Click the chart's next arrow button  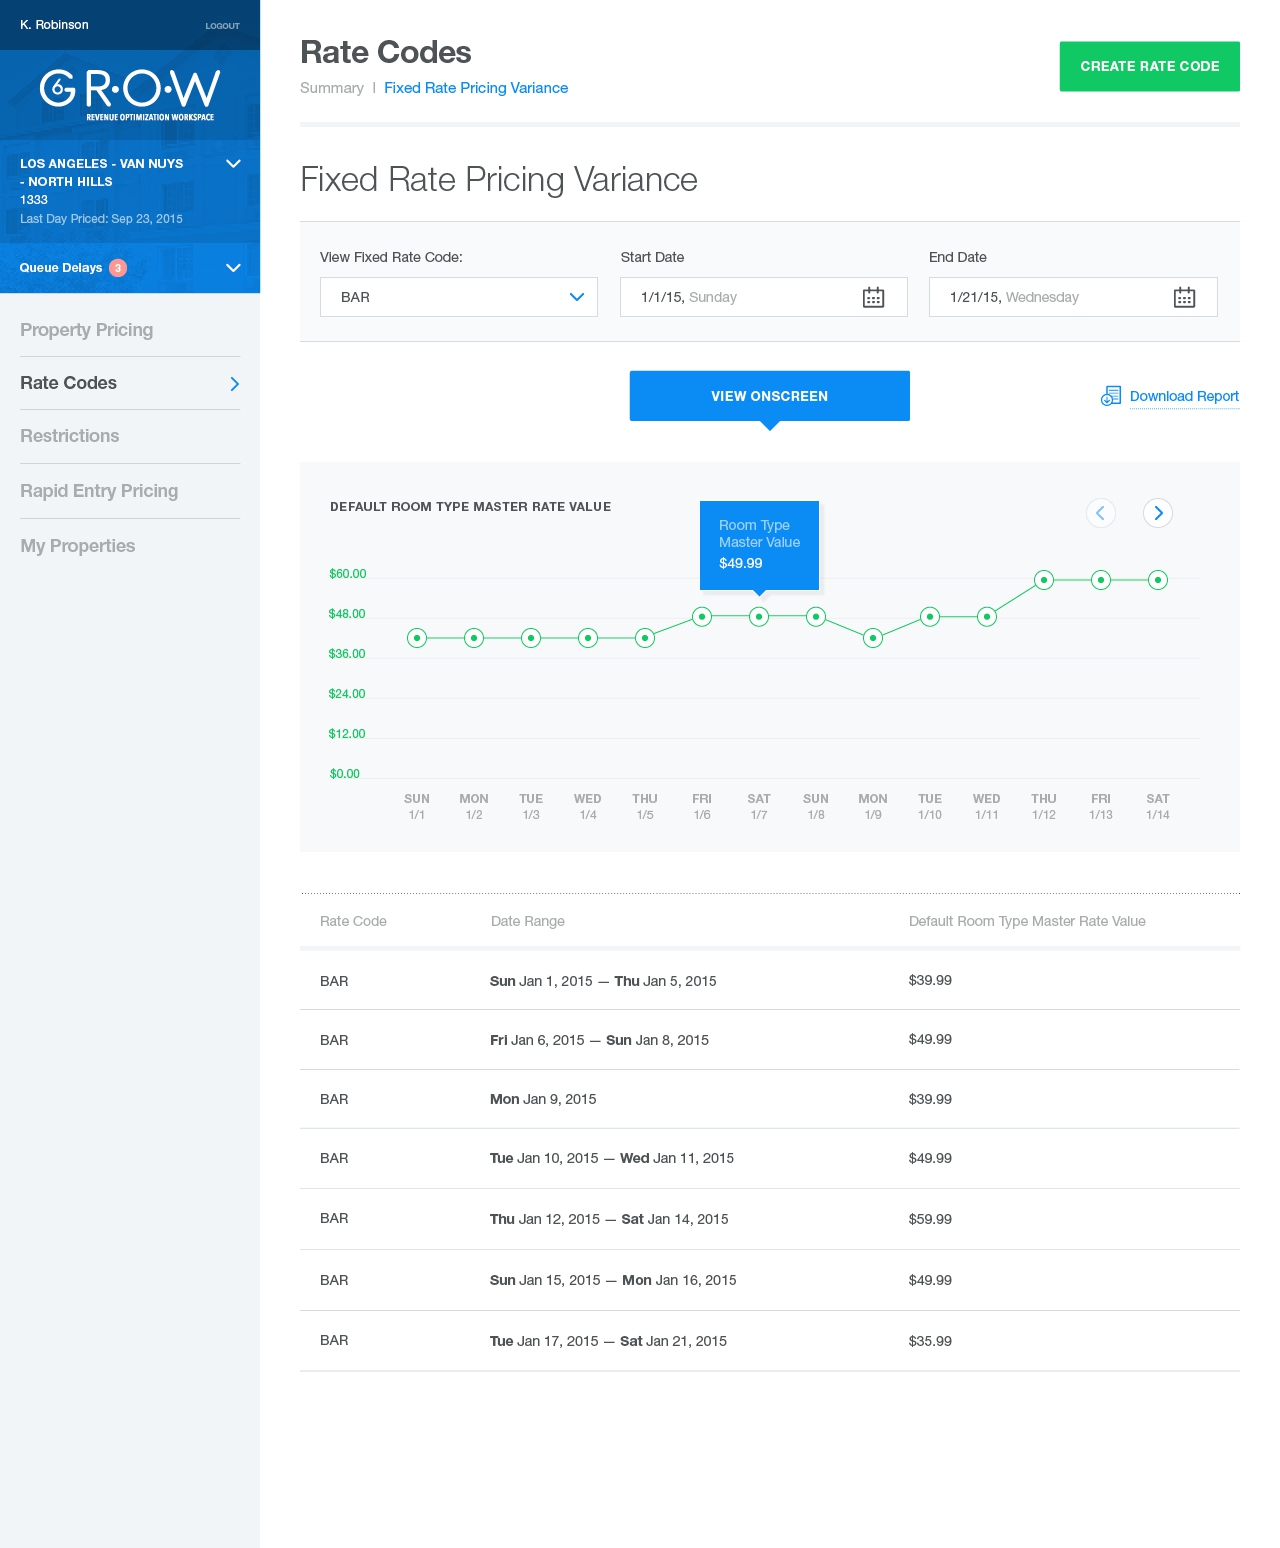coord(1157,513)
